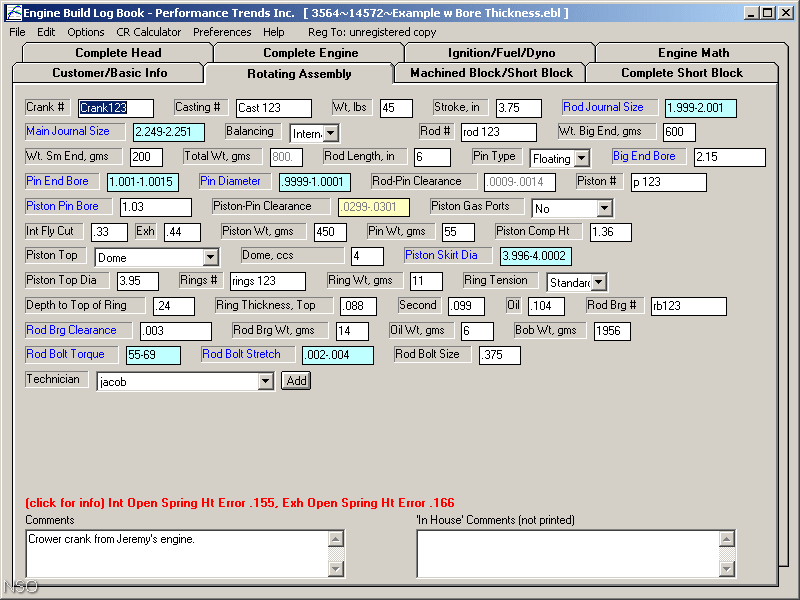
Task: Click the Piston # input field
Action: 669,182
